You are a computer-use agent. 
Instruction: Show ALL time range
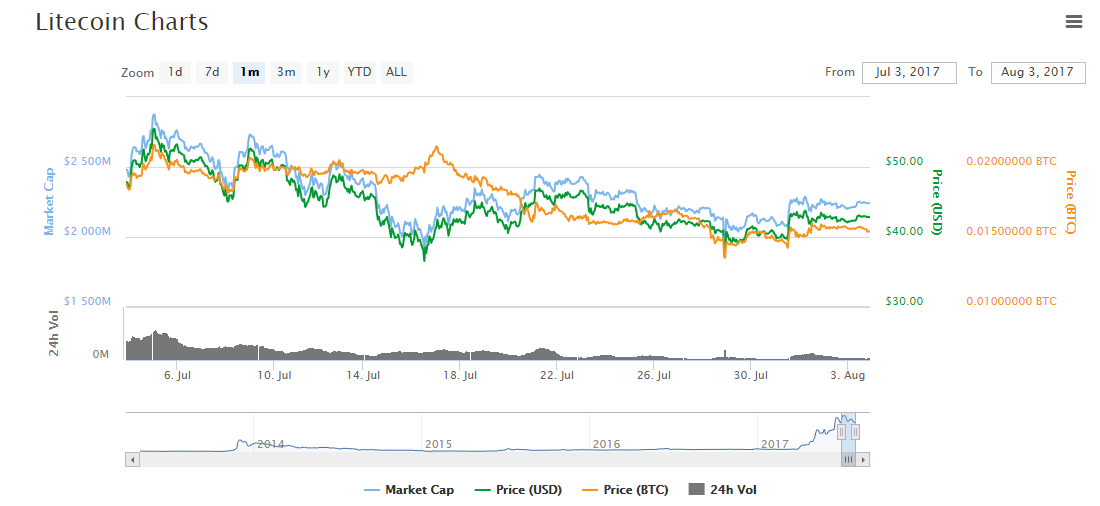point(396,72)
